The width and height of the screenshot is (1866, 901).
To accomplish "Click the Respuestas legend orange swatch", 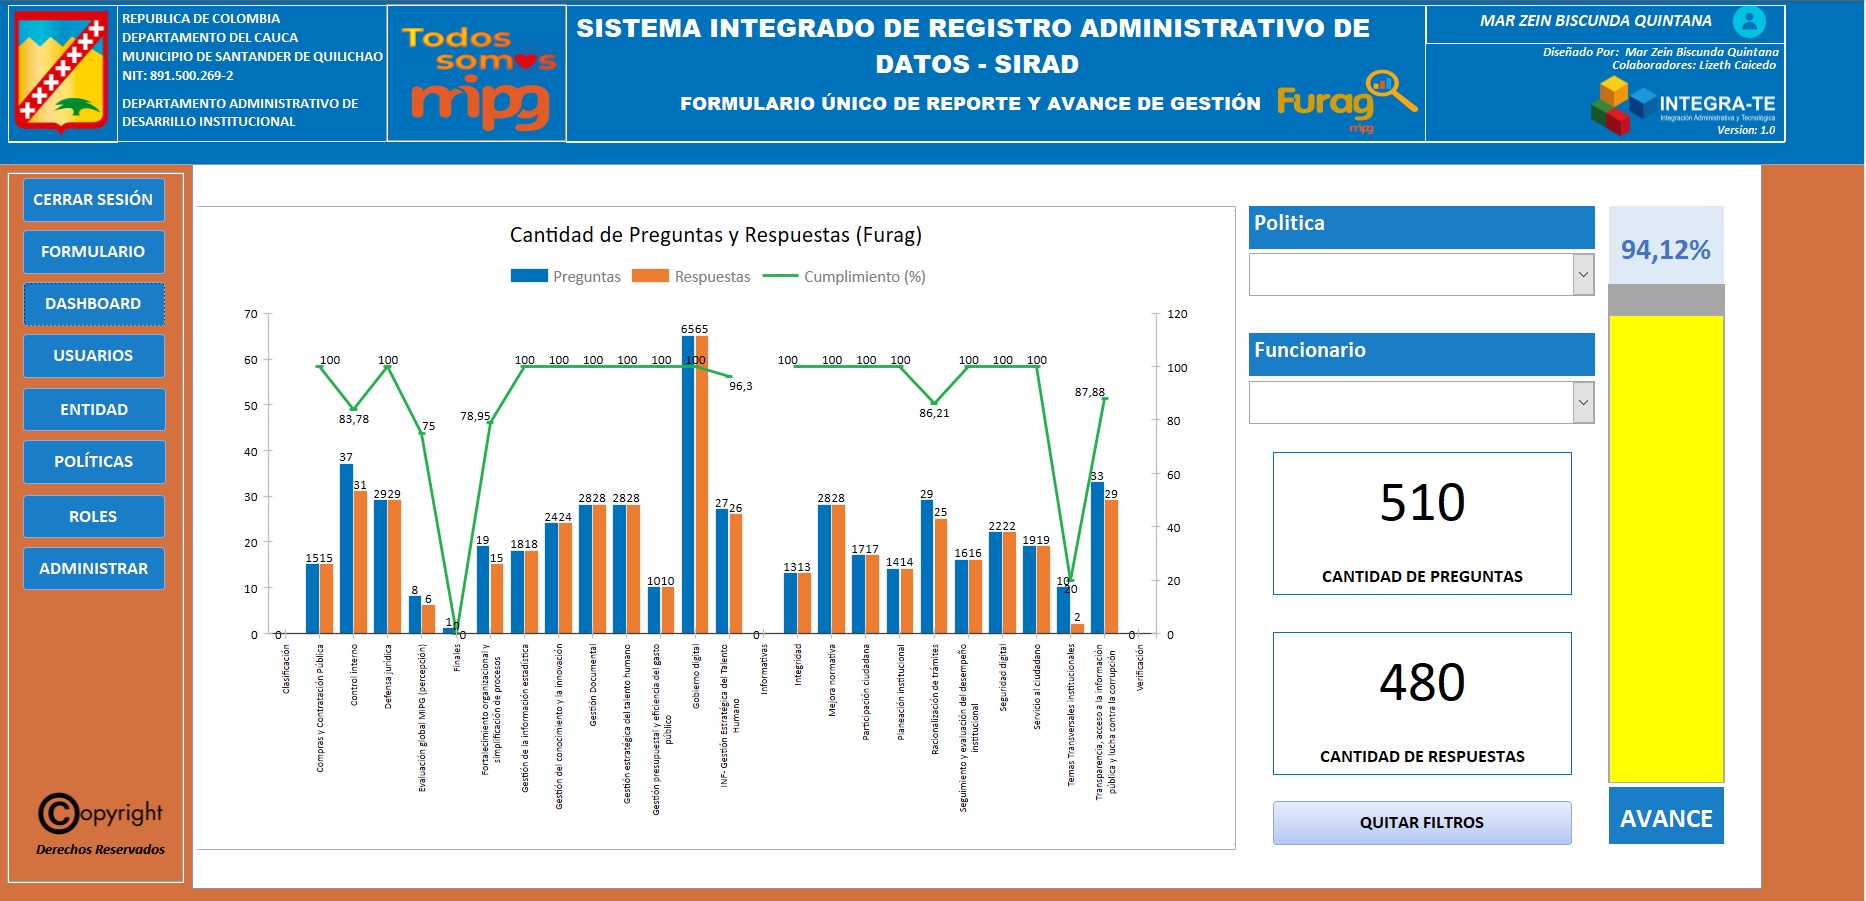I will point(650,276).
